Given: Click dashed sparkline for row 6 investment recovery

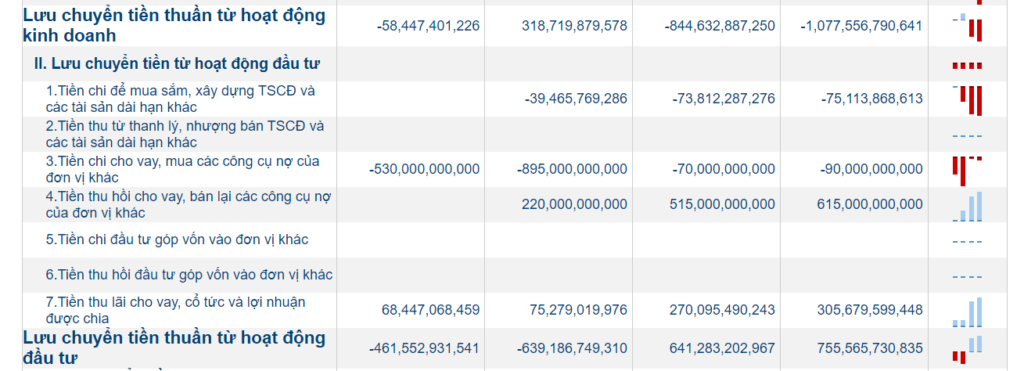Looking at the screenshot, I should click(968, 277).
